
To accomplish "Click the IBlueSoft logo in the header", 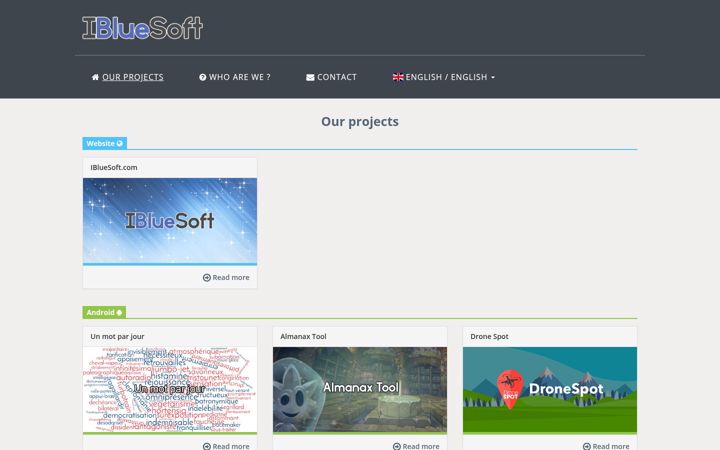I will coord(142,28).
